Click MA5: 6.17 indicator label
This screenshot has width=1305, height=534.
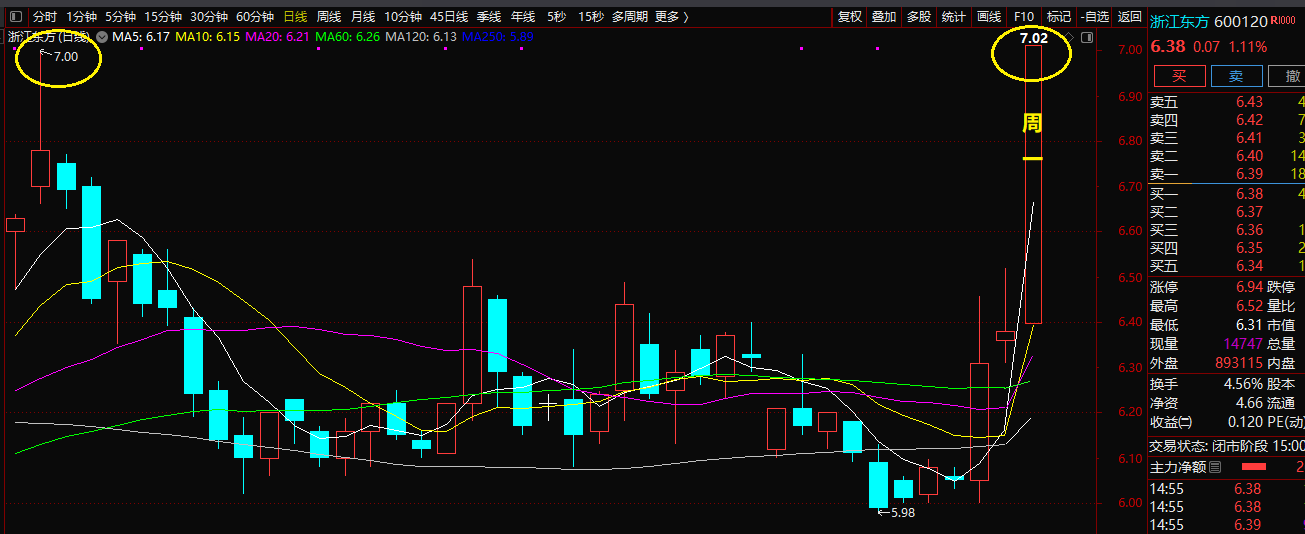pos(141,37)
